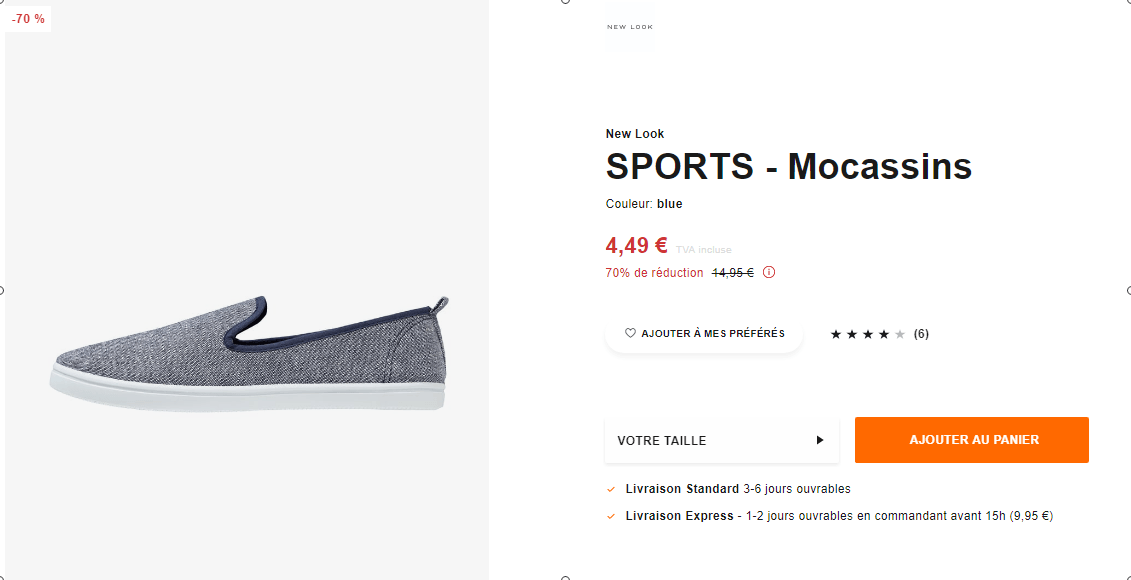
Task: Click fourth star to set rating
Action: tap(882, 333)
